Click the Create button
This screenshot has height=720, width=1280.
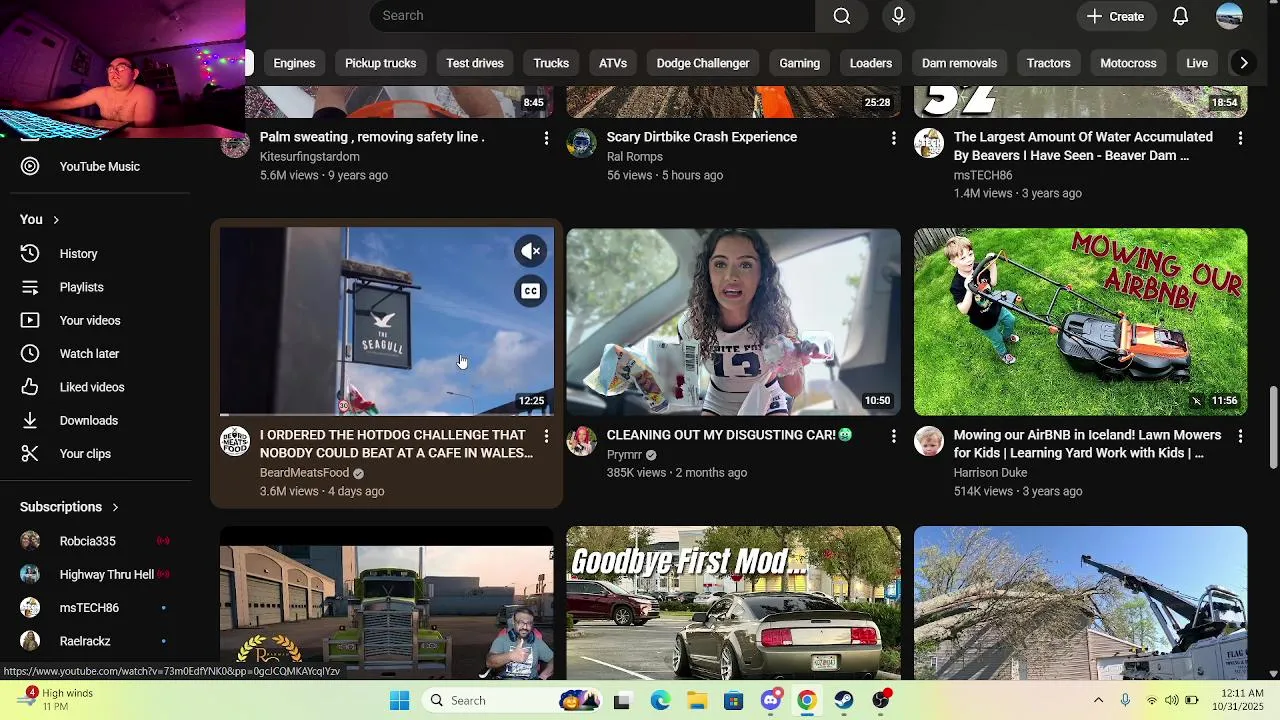(x=1115, y=16)
